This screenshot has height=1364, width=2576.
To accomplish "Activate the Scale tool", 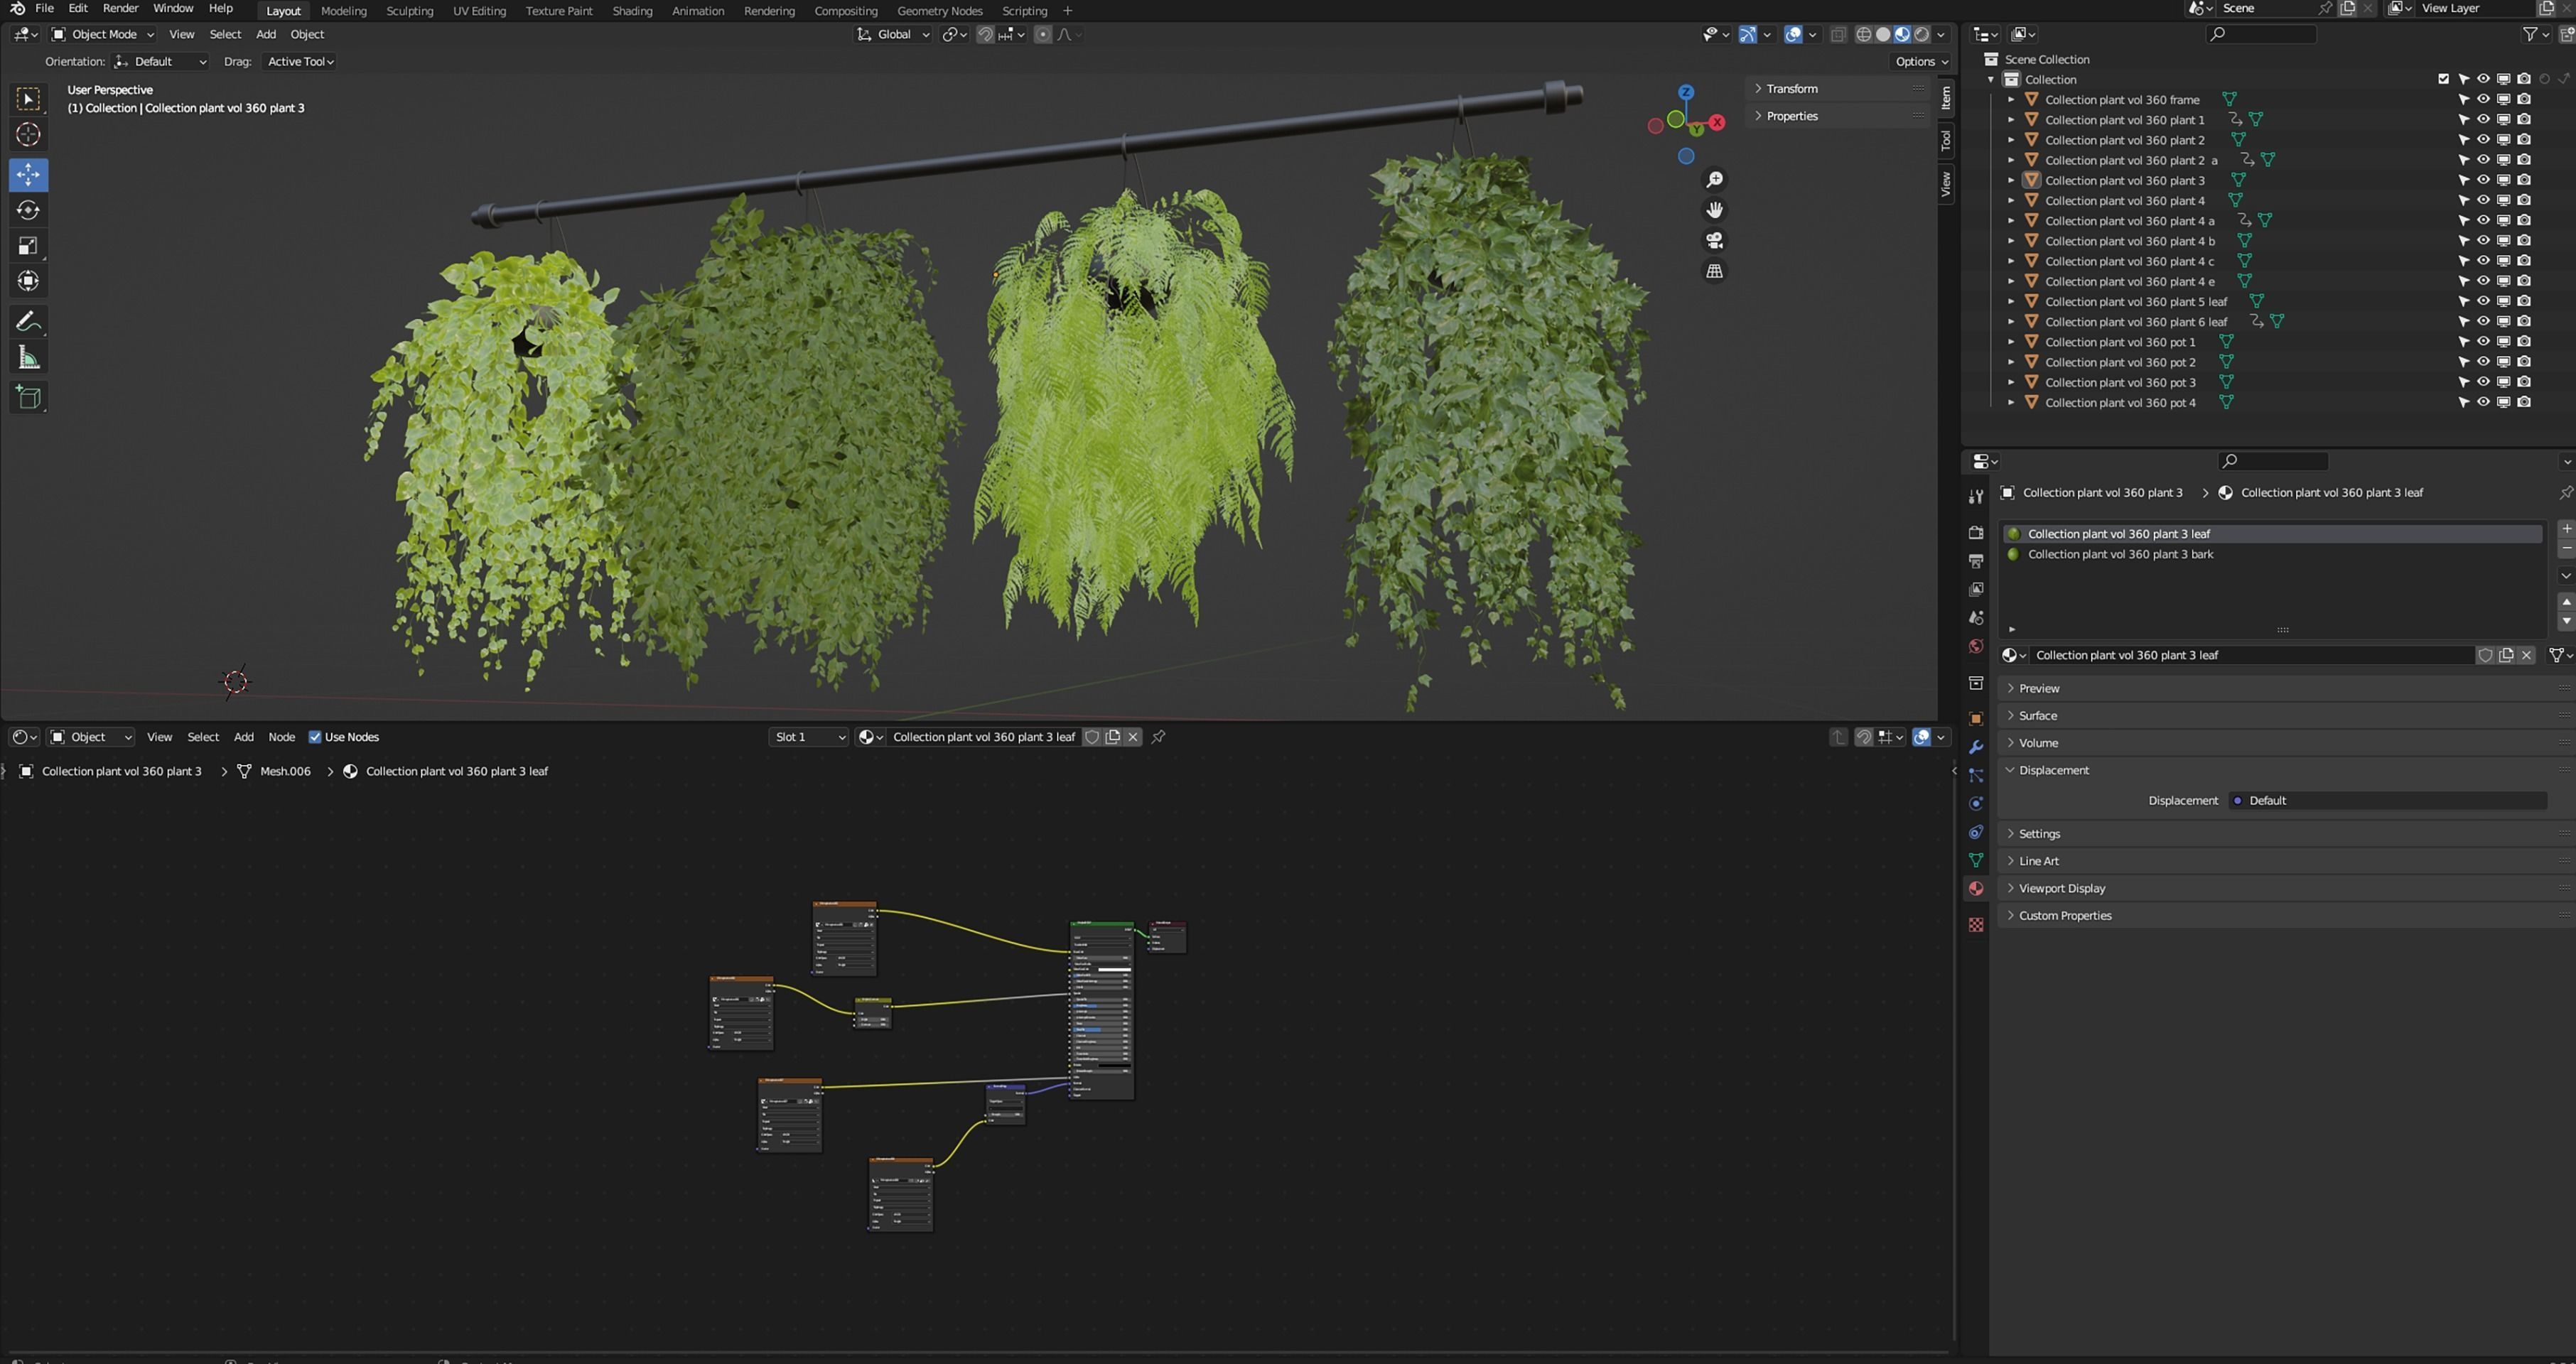I will [x=28, y=246].
